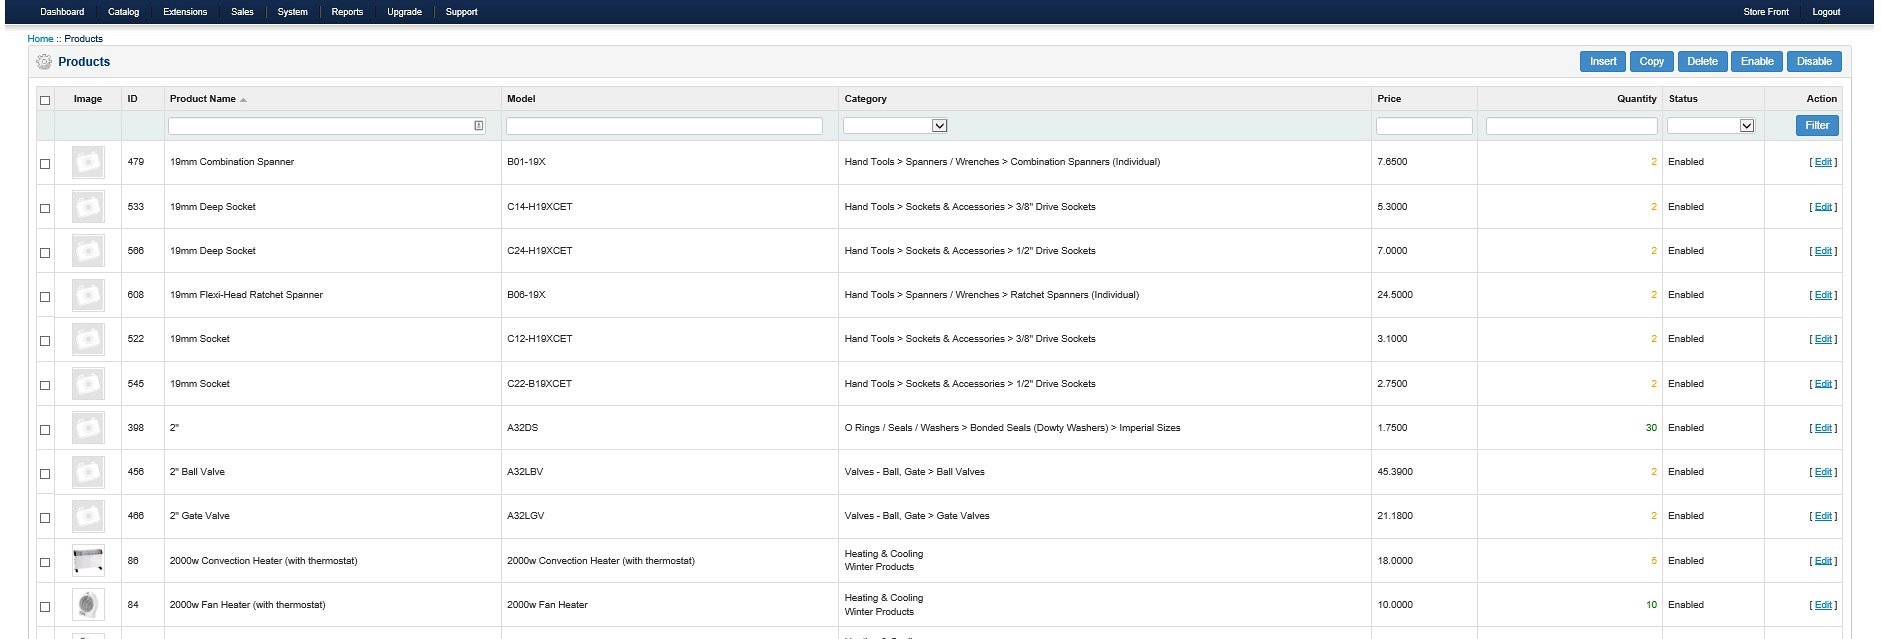Screen dimensions: 1881x639
Task: Click autofill icon inside Product Name filter
Action: coord(478,126)
